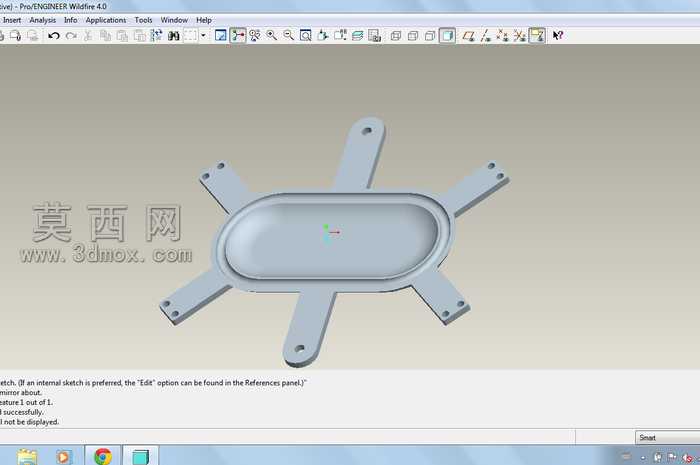The image size is (700, 465).
Task: Open the Applications menu
Action: (106, 20)
